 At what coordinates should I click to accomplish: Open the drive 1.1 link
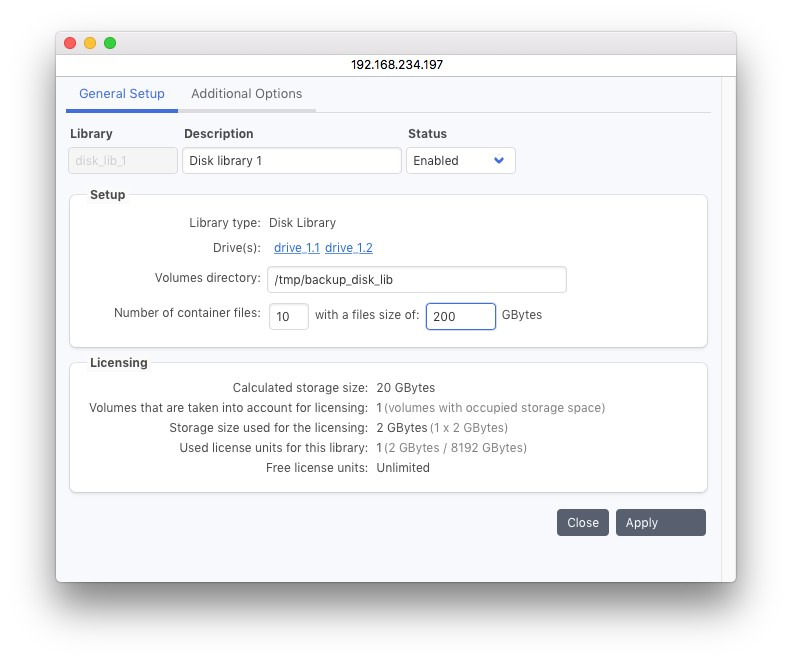coord(297,248)
